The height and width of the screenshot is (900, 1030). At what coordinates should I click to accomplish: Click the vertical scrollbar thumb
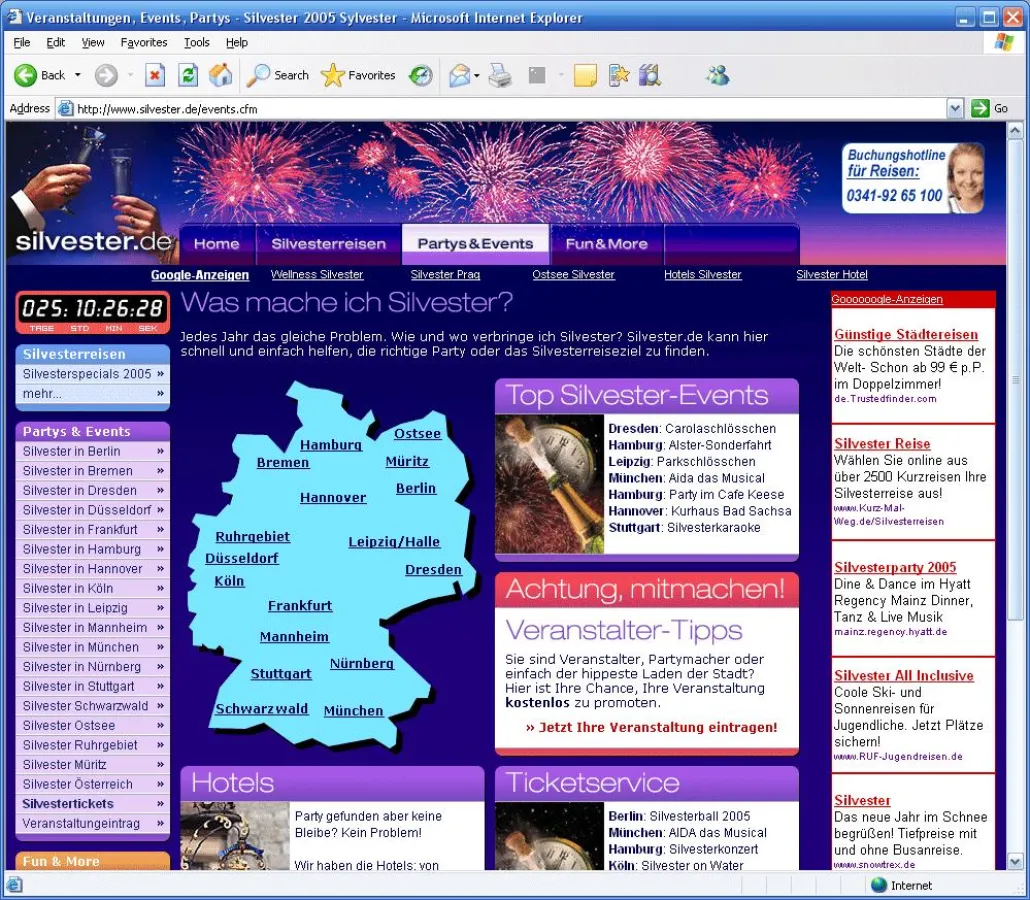[1014, 380]
